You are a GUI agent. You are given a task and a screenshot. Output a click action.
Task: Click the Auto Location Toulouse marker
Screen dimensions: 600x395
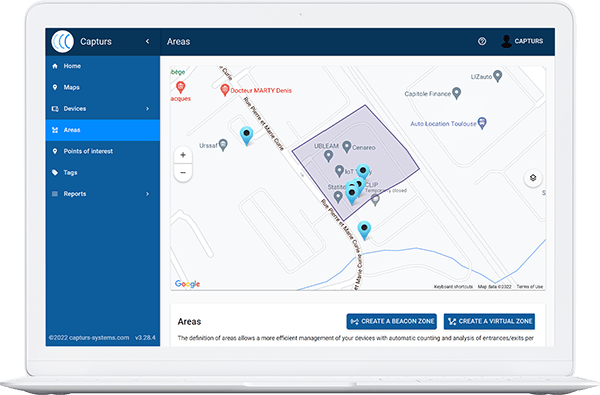tap(483, 123)
